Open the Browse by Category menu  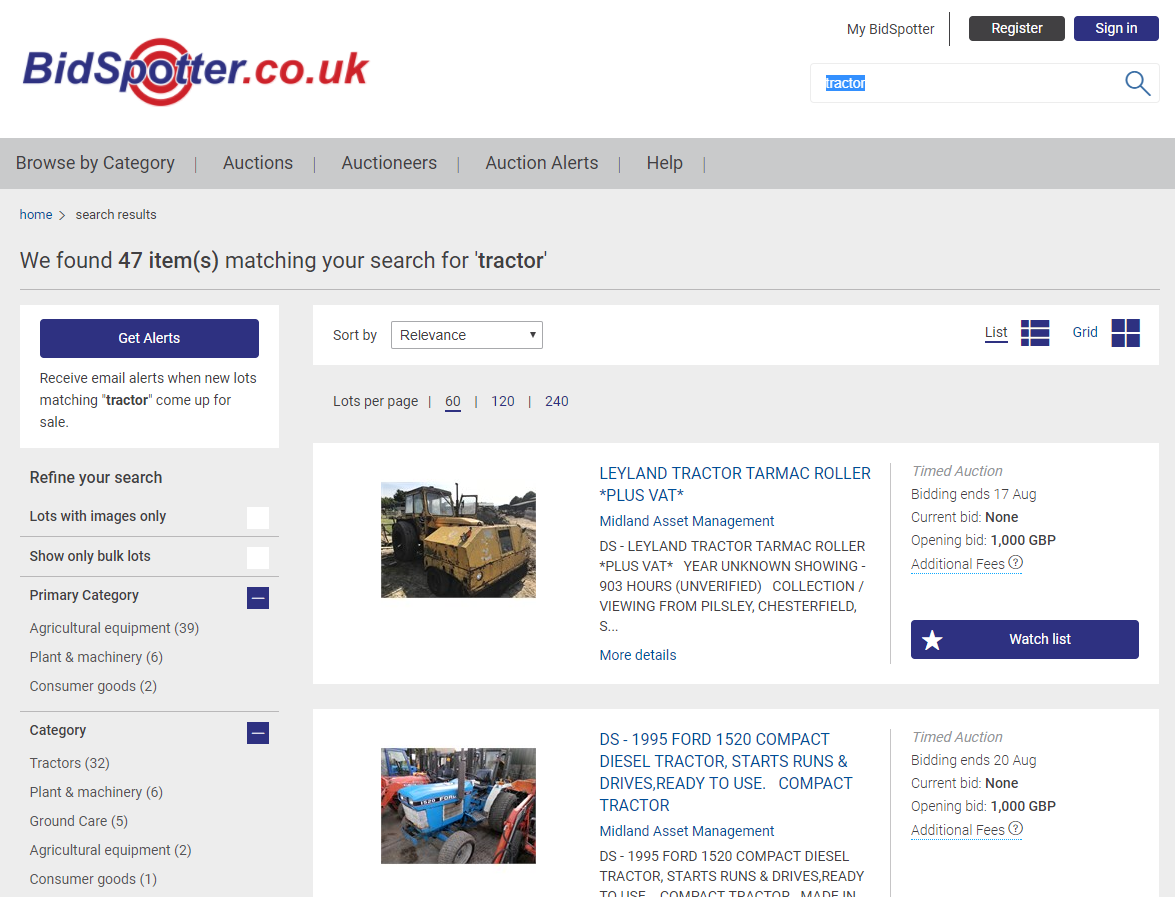point(95,163)
